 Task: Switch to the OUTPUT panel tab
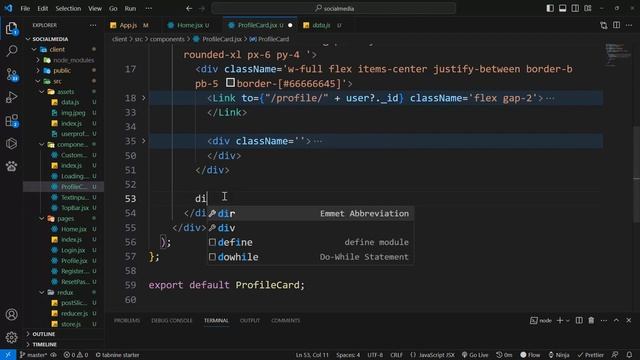click(x=250, y=320)
